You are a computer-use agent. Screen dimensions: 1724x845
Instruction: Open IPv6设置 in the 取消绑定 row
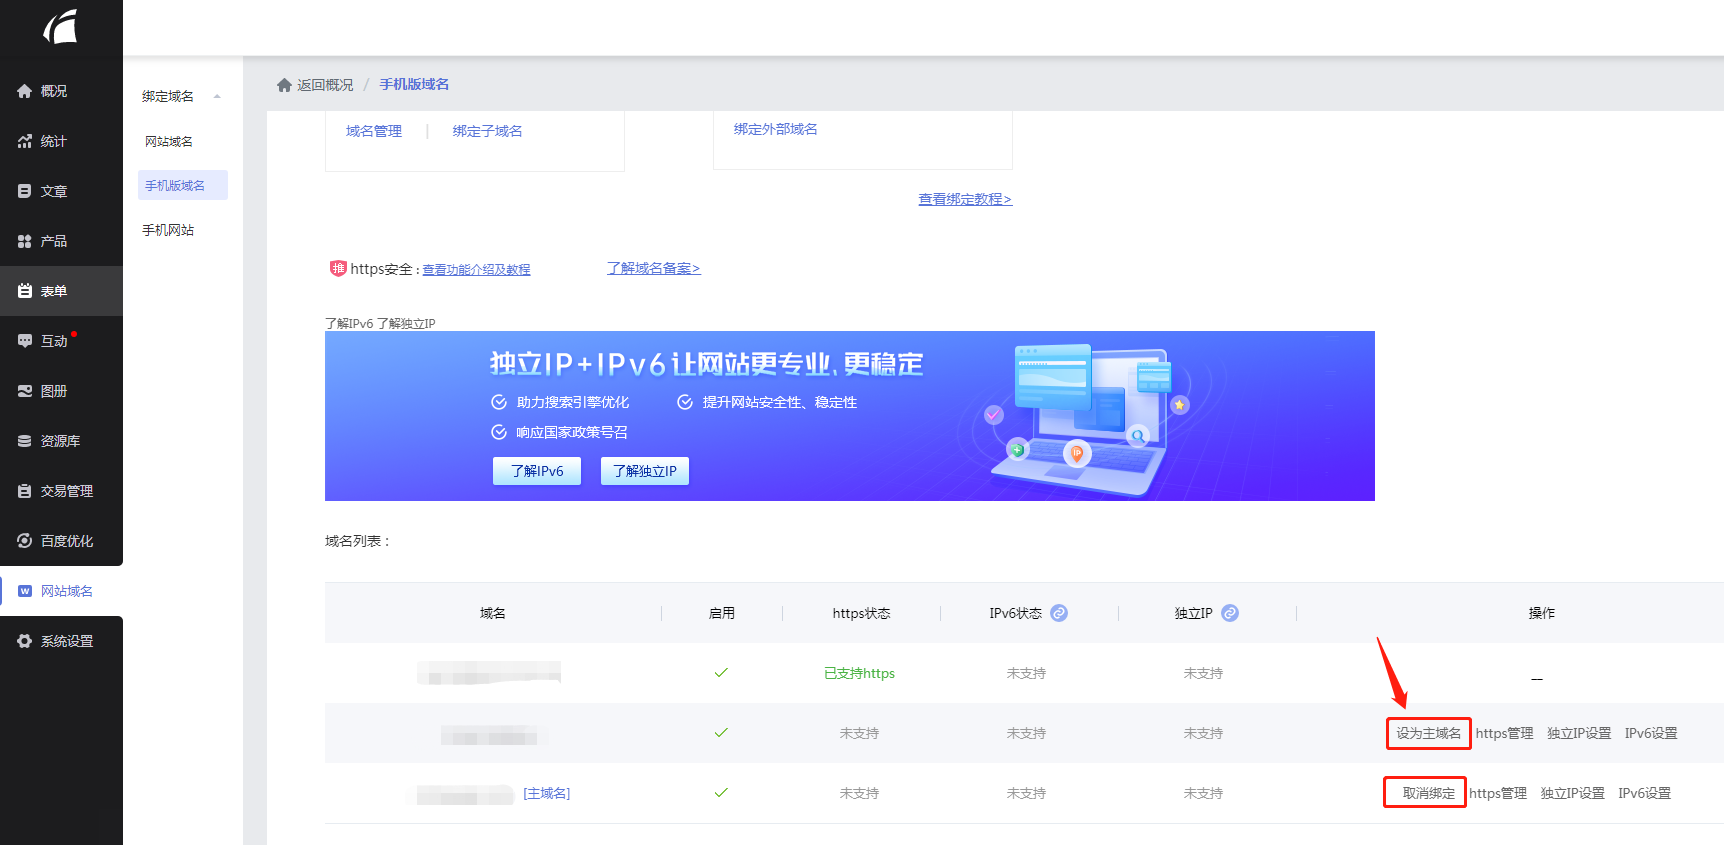(1645, 793)
